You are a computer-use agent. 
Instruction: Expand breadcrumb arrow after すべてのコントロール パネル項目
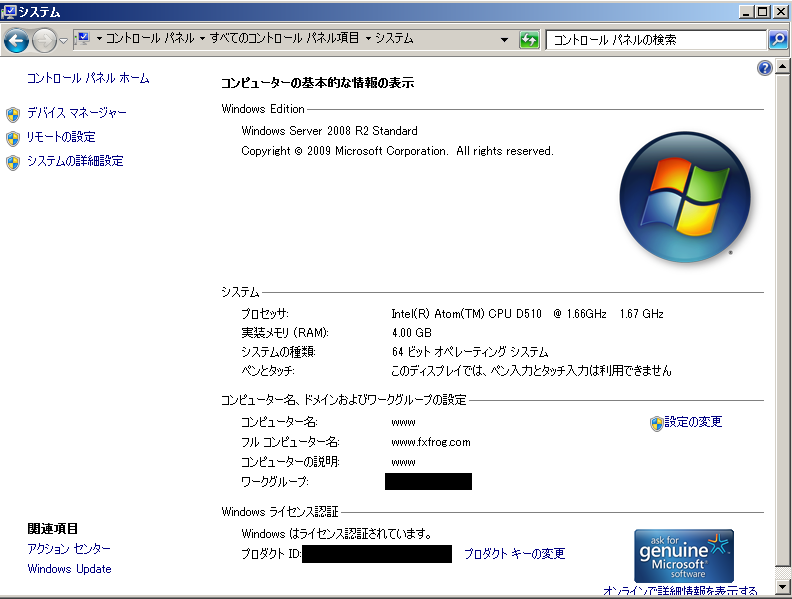point(368,39)
